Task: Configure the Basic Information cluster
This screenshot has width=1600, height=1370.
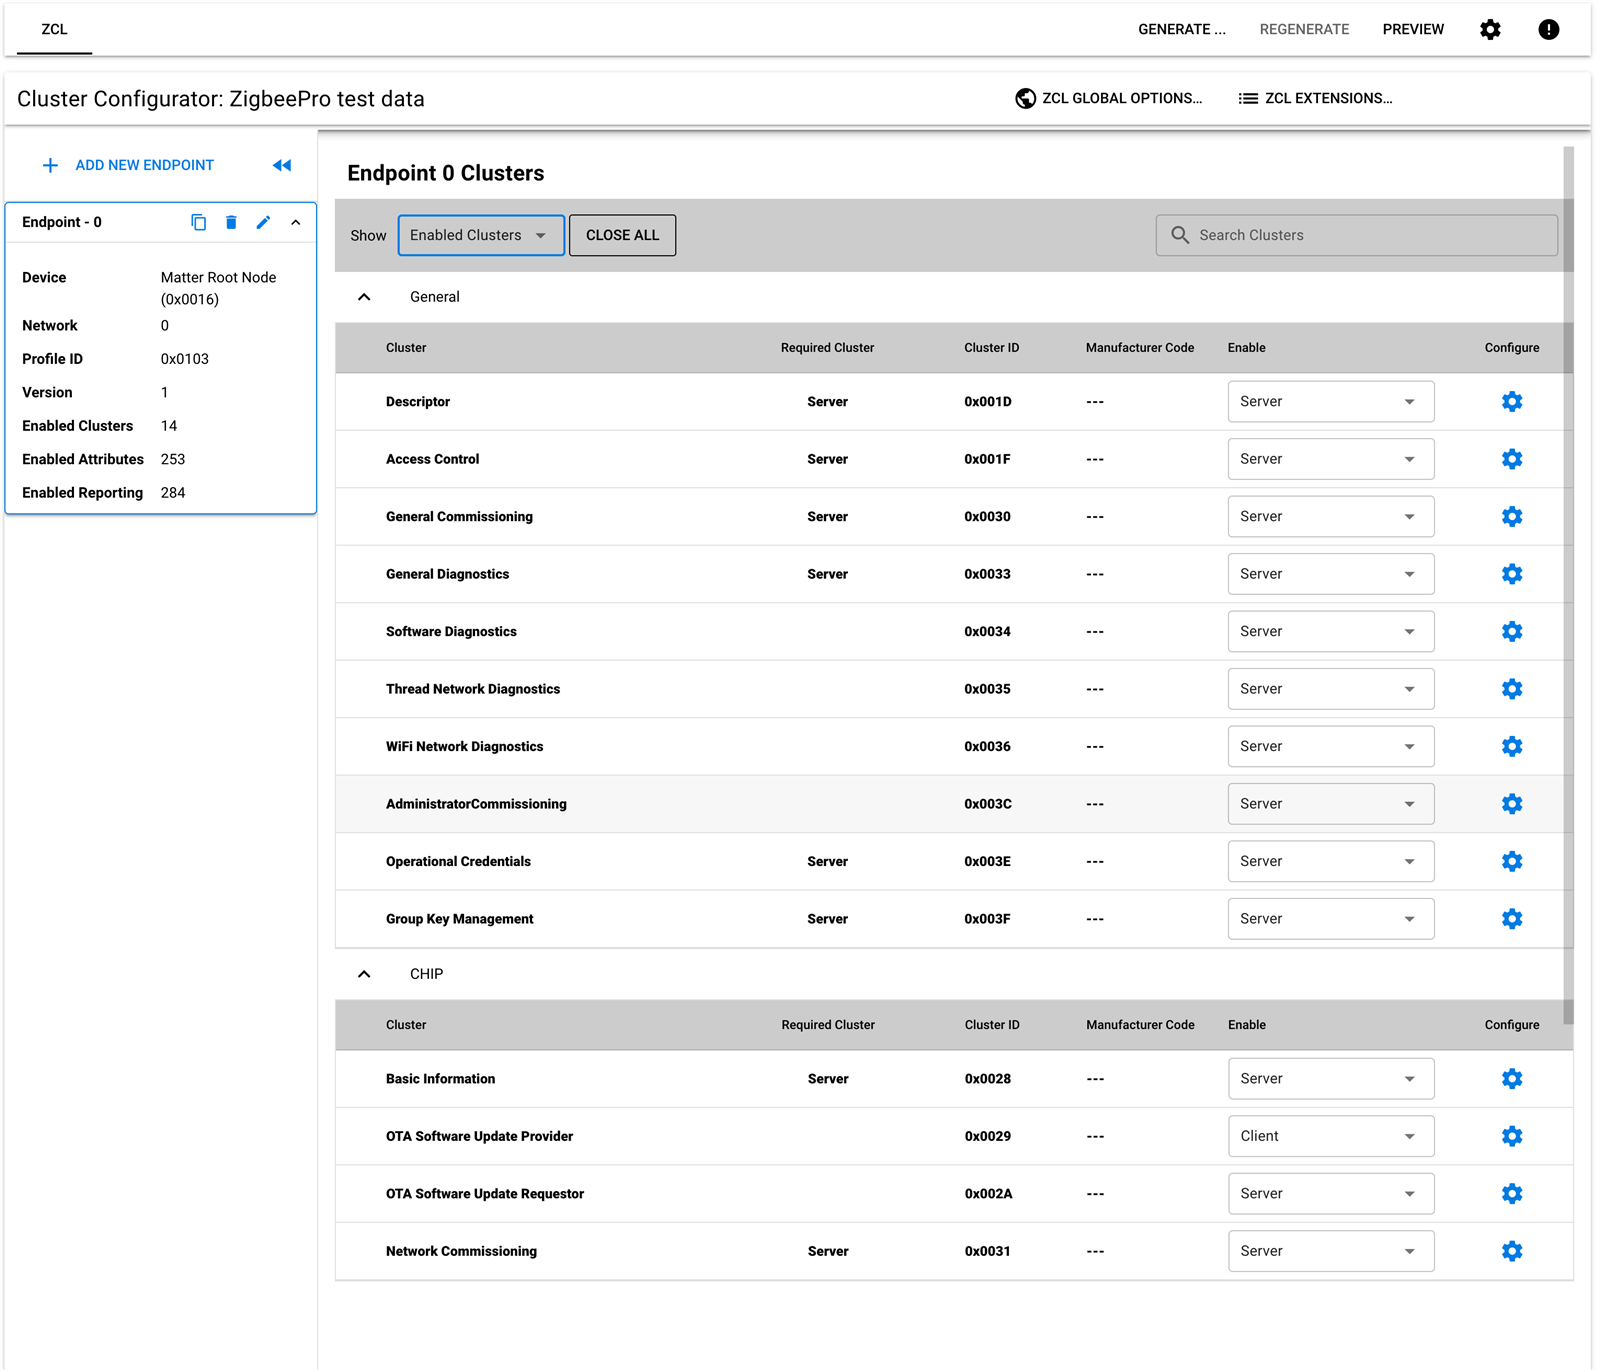Action: tap(1512, 1078)
